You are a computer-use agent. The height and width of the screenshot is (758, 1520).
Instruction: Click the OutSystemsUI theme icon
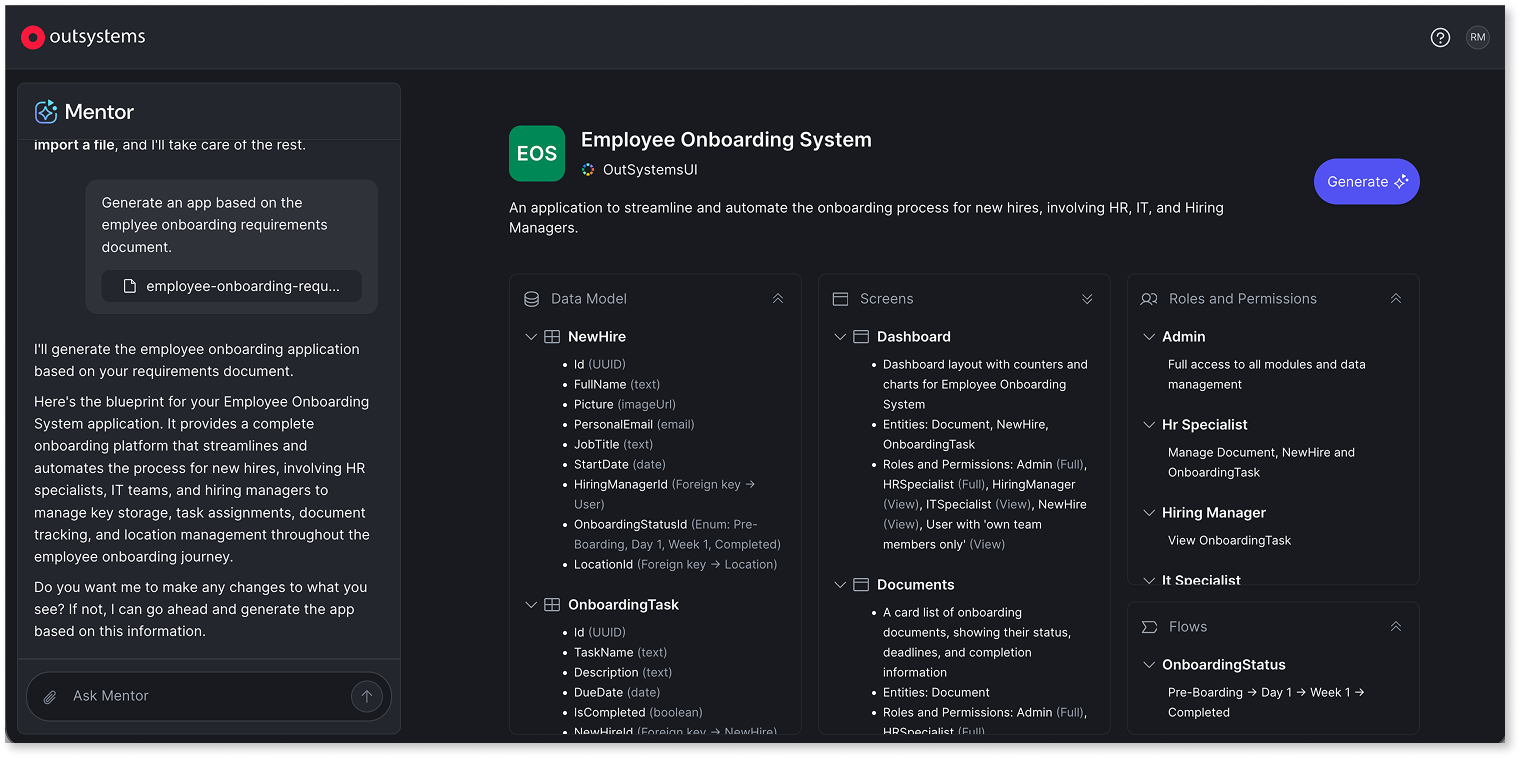pyautogui.click(x=588, y=170)
